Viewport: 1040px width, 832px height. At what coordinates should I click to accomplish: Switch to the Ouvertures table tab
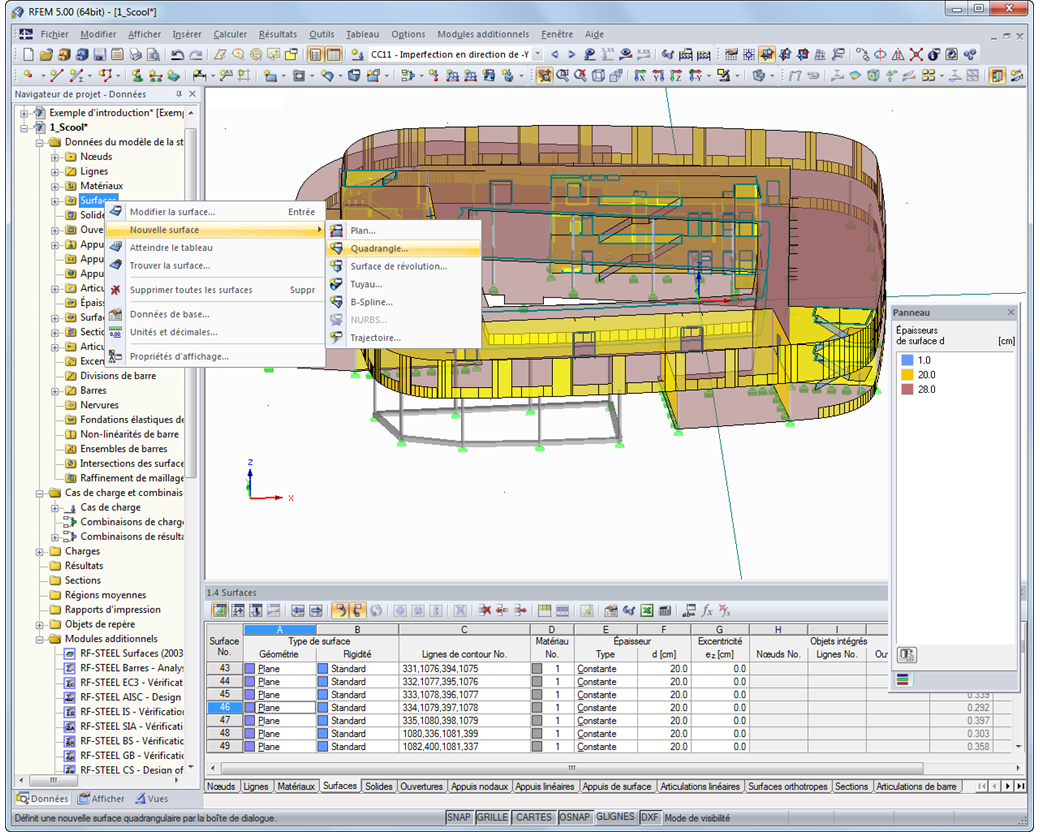pyautogui.click(x=421, y=786)
